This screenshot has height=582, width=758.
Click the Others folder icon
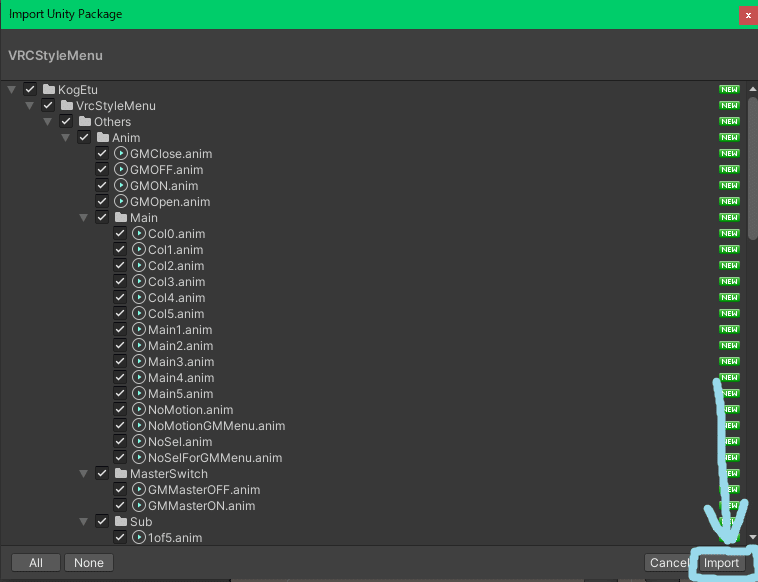pos(85,121)
